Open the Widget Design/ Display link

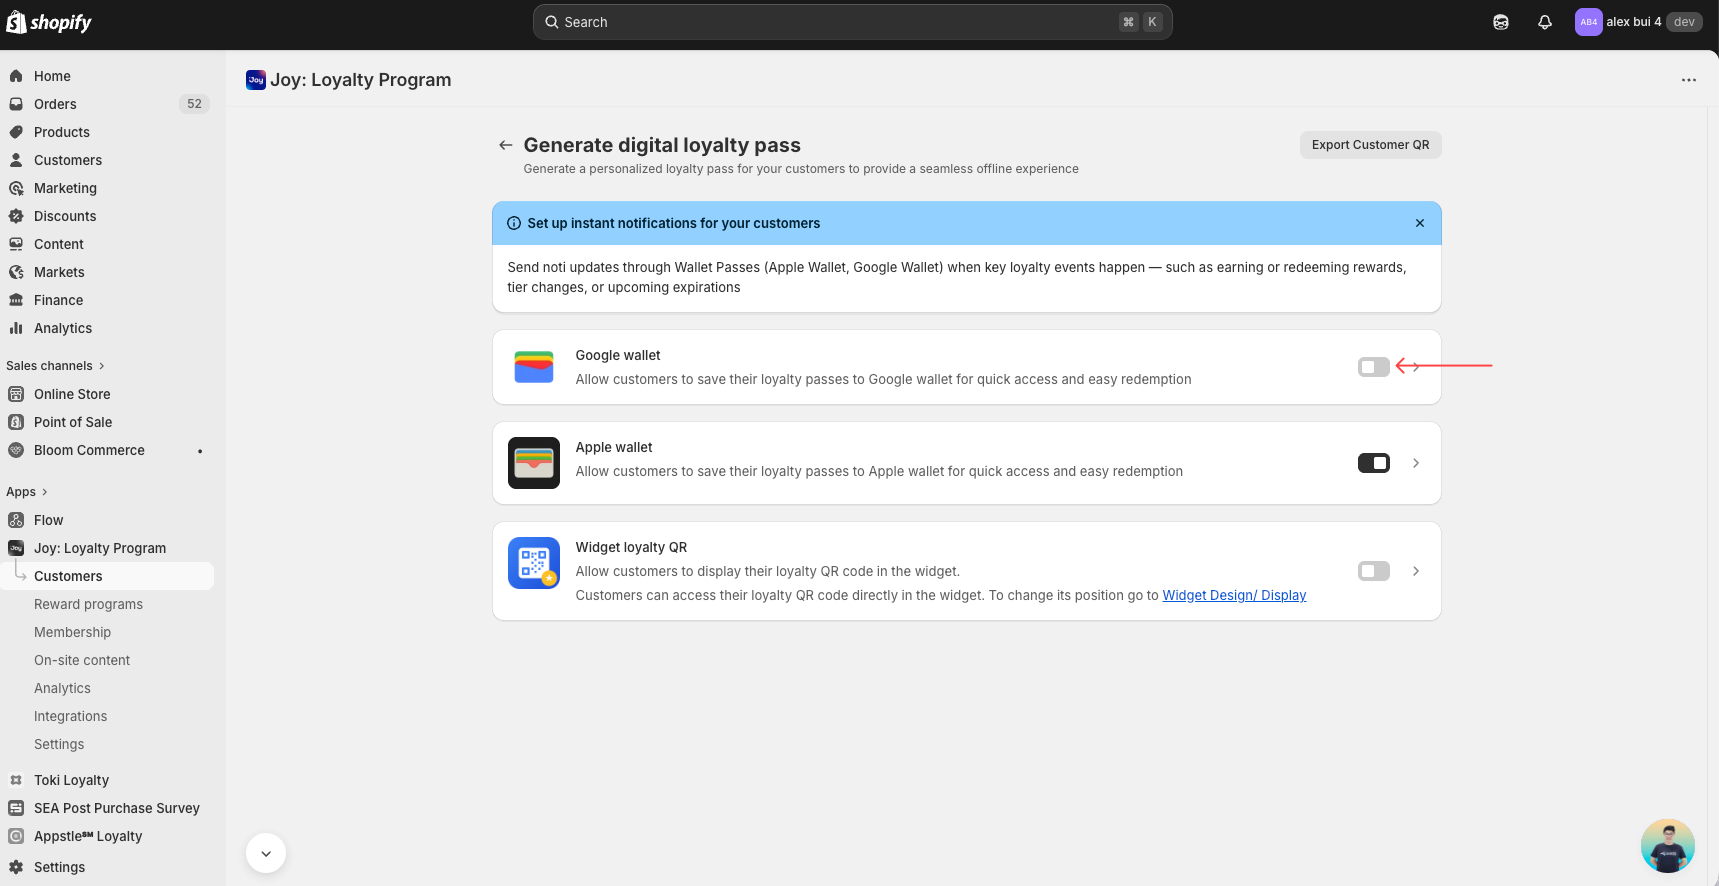1233,595
